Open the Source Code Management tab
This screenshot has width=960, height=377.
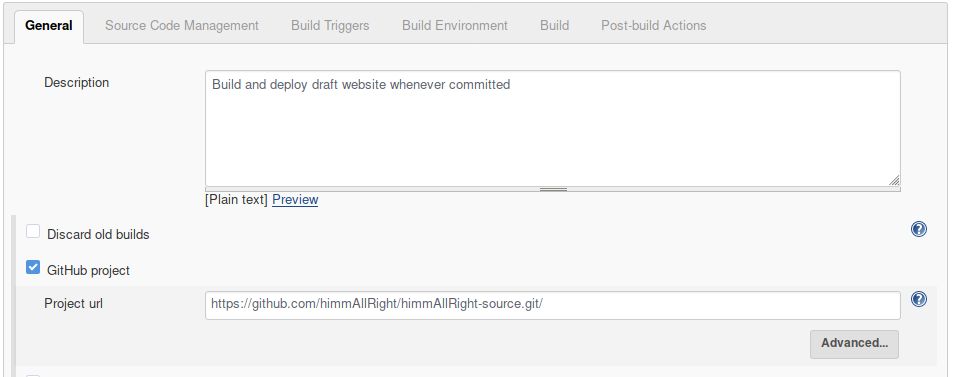tap(182, 26)
